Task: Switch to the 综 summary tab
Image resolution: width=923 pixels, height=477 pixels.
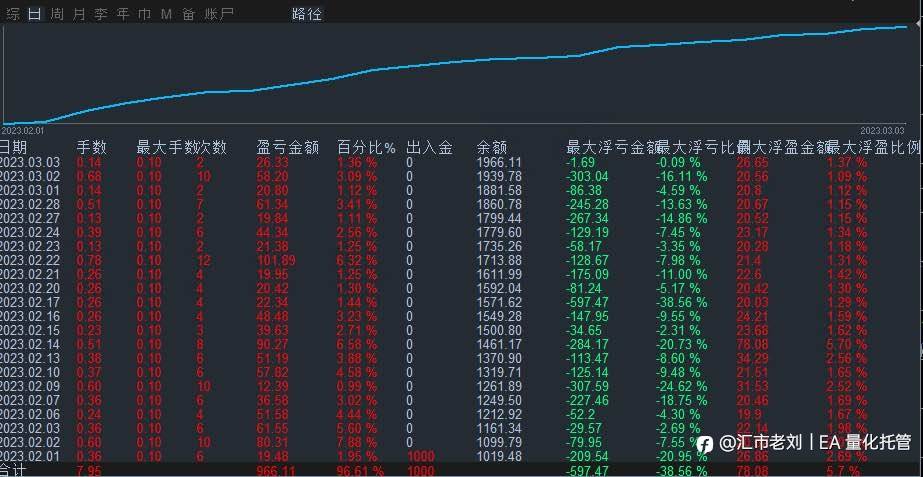Action: (13, 14)
